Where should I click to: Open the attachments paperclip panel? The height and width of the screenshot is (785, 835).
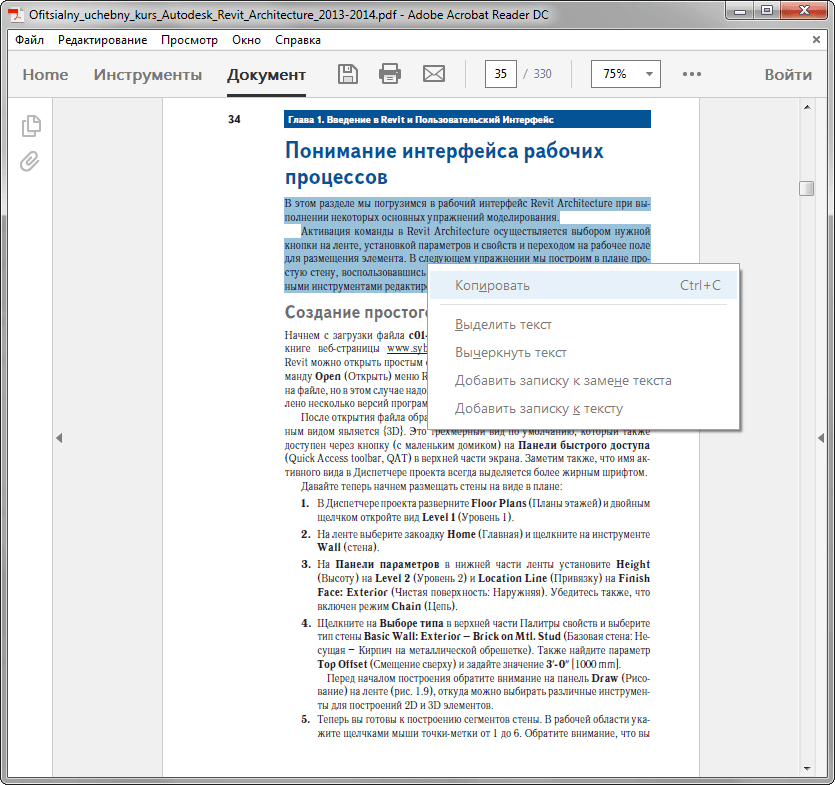click(x=30, y=161)
